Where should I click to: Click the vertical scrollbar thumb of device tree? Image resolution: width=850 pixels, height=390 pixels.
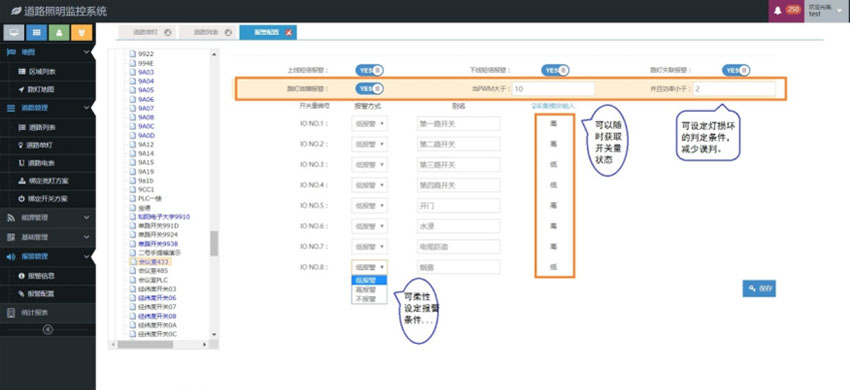(x=214, y=243)
